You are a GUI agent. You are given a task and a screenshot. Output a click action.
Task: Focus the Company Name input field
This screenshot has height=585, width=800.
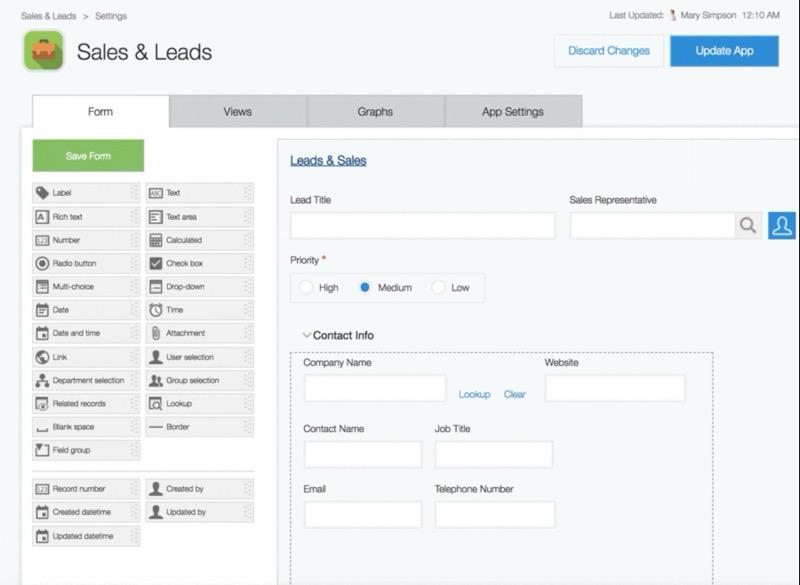[375, 389]
